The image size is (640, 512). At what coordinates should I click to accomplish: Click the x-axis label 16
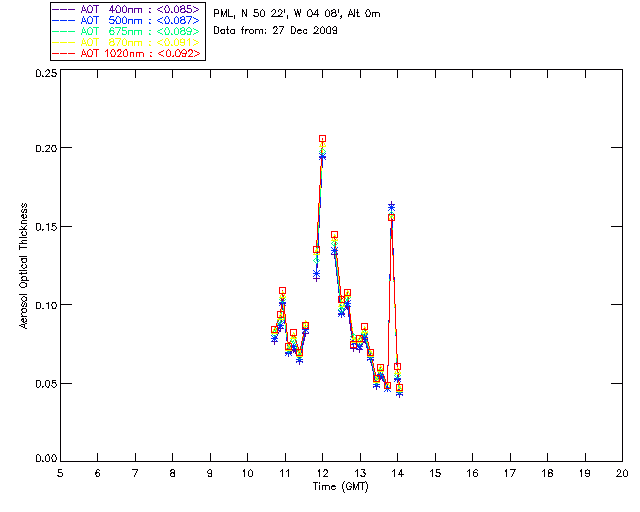(x=473, y=473)
